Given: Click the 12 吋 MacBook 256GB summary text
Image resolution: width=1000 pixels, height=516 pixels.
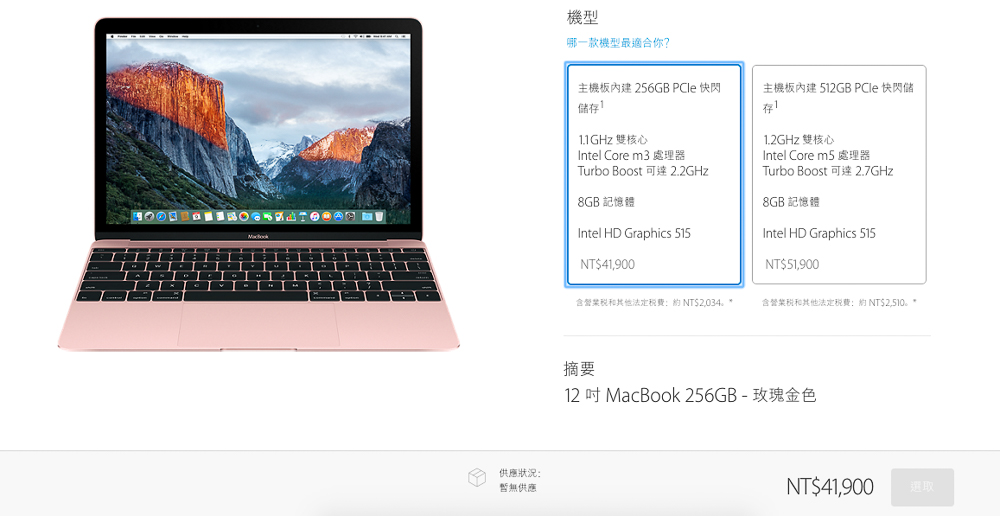Looking at the screenshot, I should (x=690, y=395).
